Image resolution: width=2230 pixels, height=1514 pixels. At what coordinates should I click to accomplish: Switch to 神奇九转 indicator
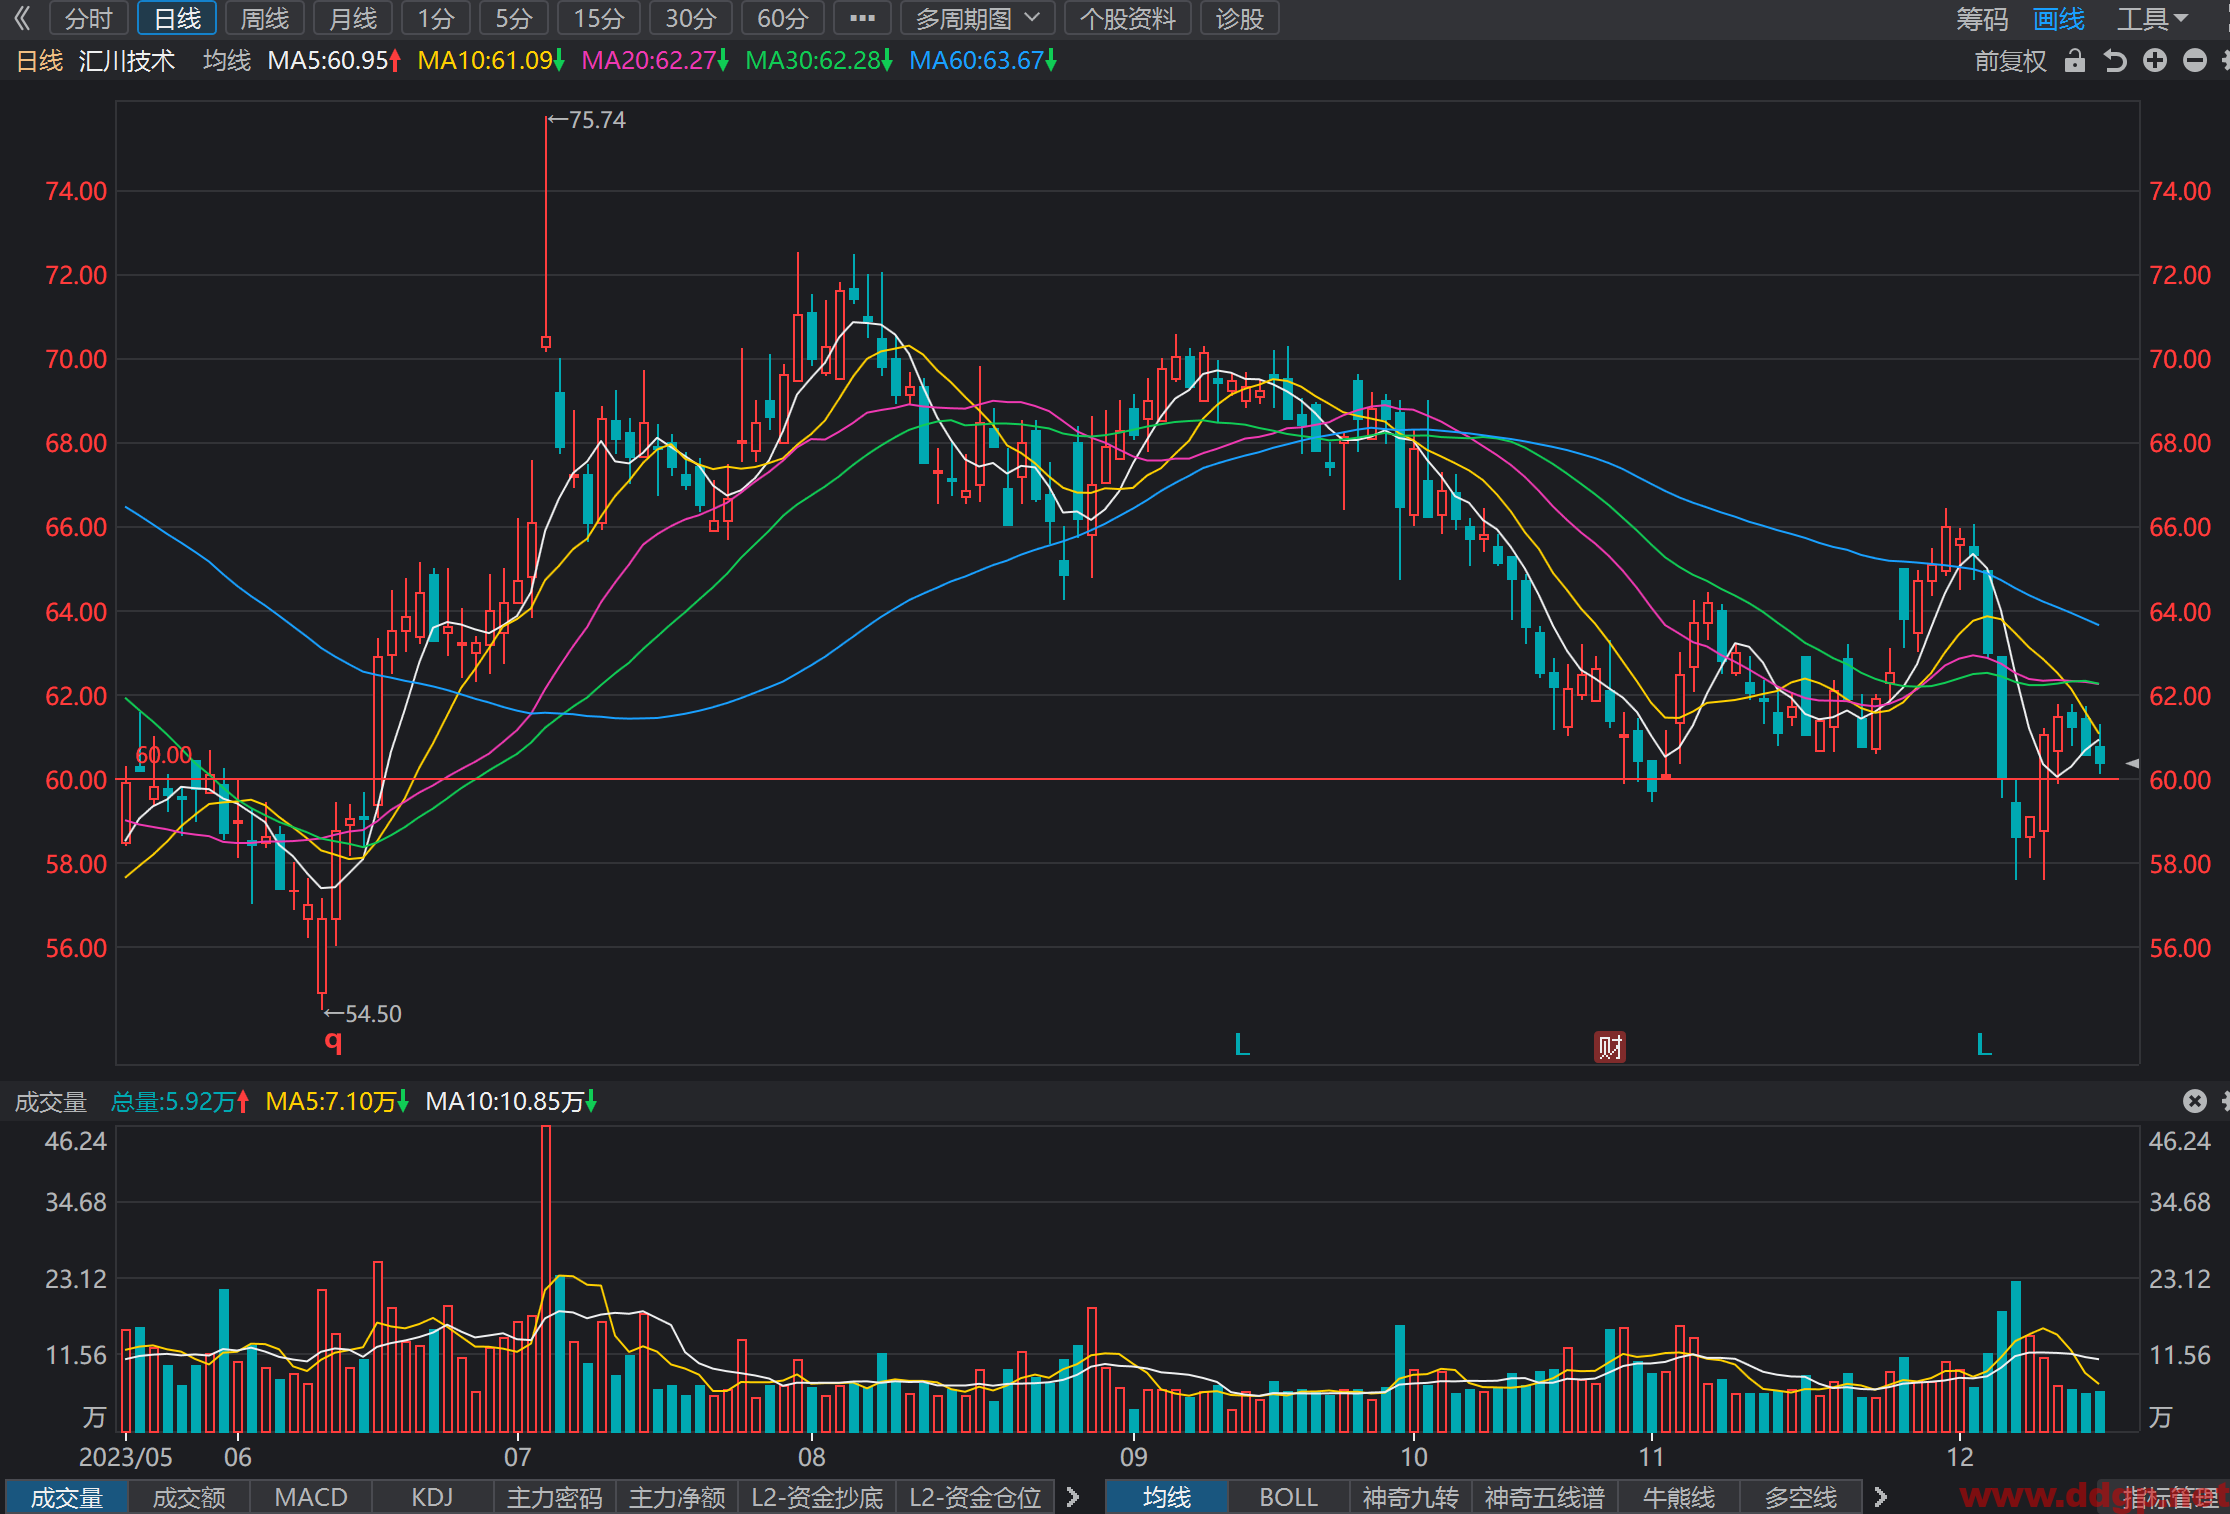(1411, 1497)
